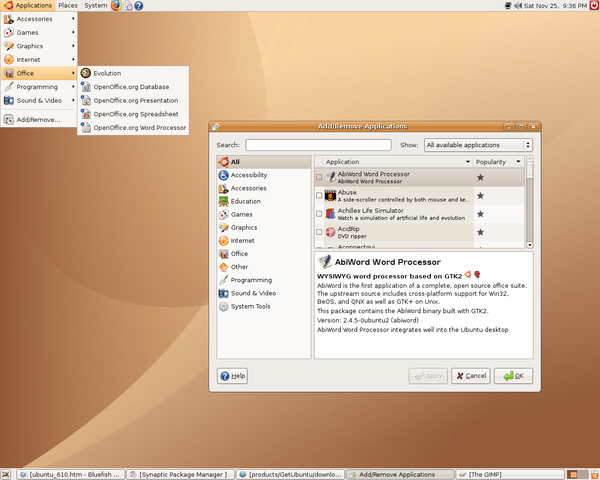Switch to the Bluefish taskbar window
This screenshot has width=600, height=480.
click(x=70, y=475)
